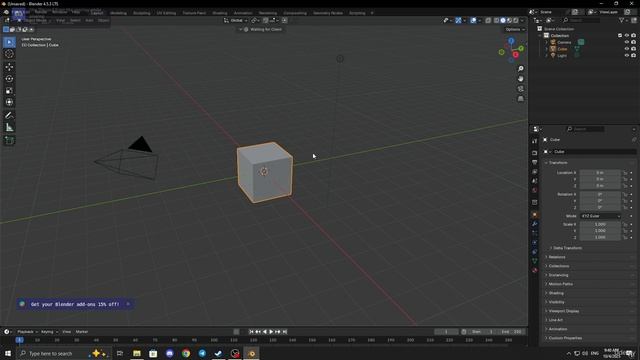Click the Scale X value field
The image size is (640, 360).
[x=600, y=224]
